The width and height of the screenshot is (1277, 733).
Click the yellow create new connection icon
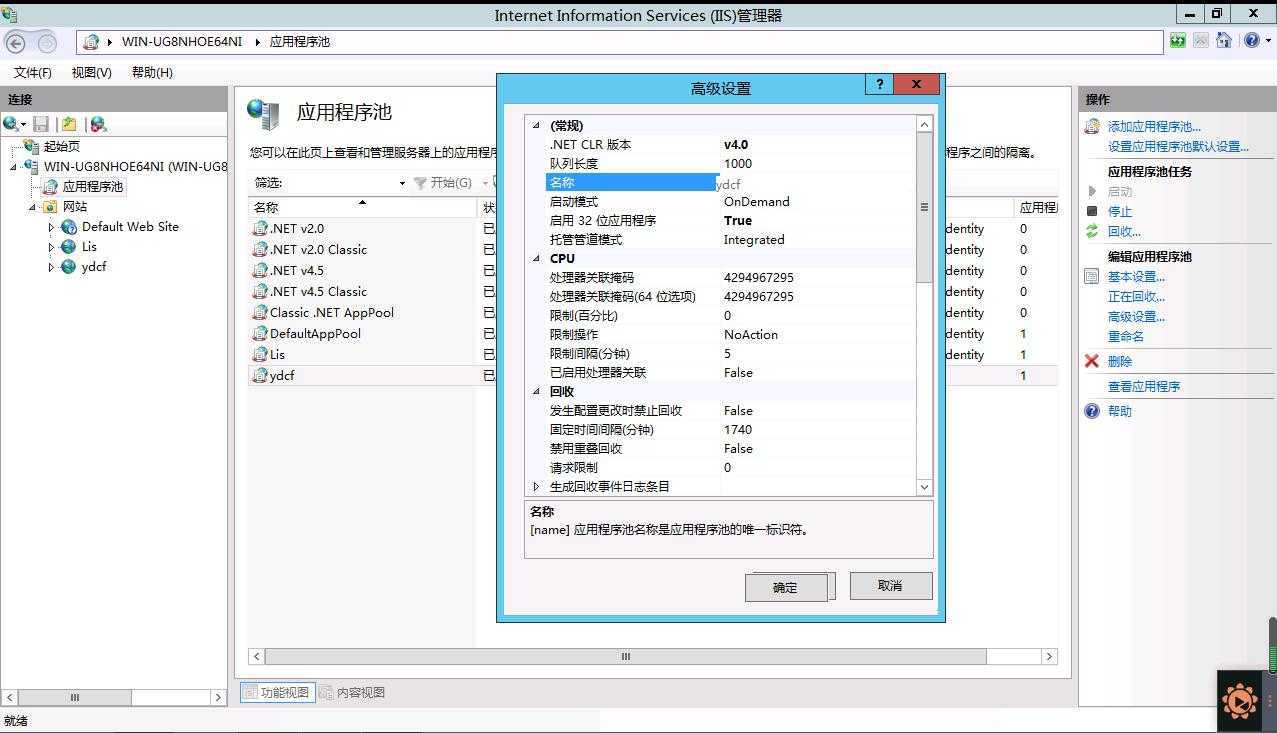point(69,123)
